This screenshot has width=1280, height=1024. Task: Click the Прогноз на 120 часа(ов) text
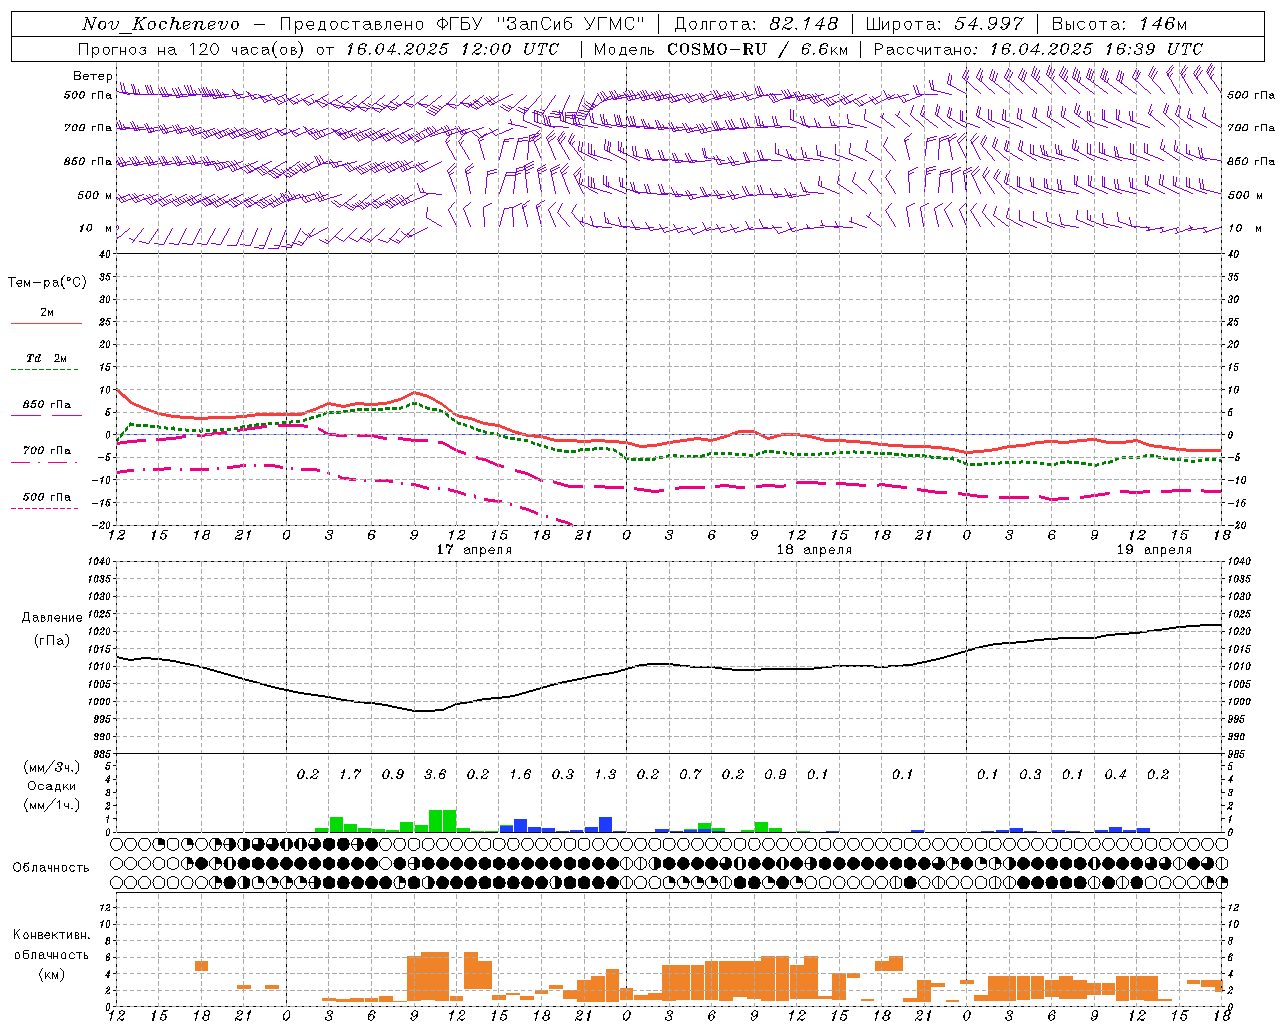coord(192,49)
